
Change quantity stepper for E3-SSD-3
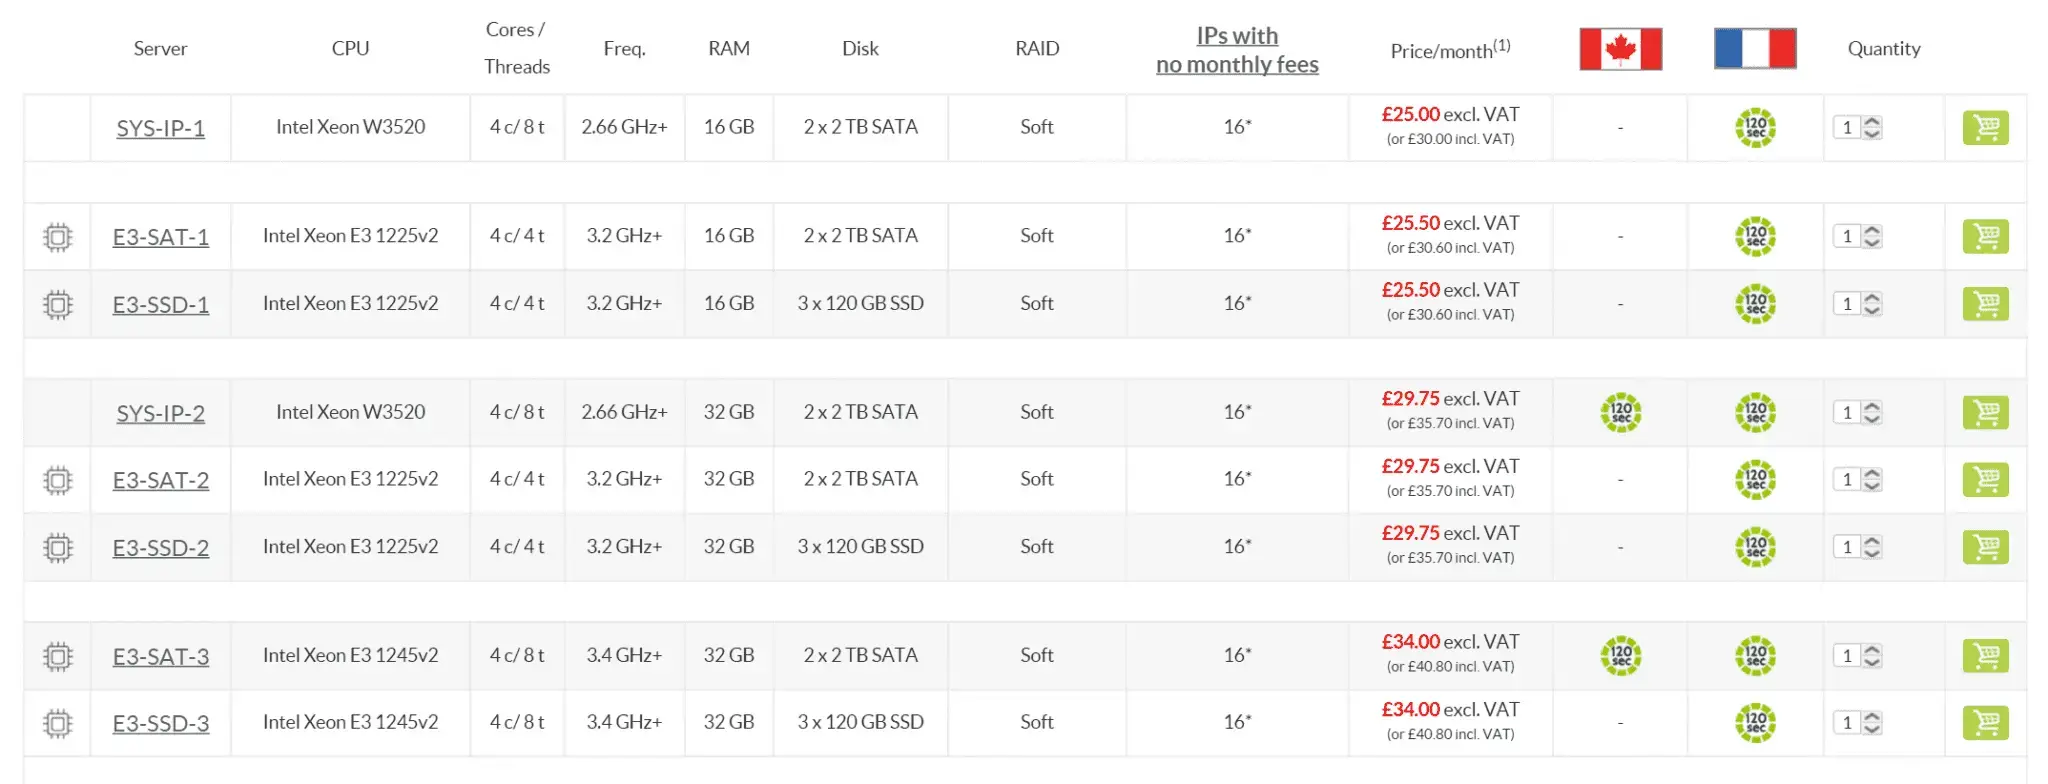1873,723
